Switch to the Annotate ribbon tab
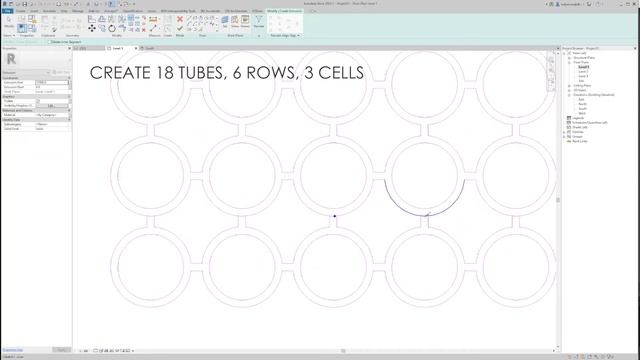 (49, 11)
